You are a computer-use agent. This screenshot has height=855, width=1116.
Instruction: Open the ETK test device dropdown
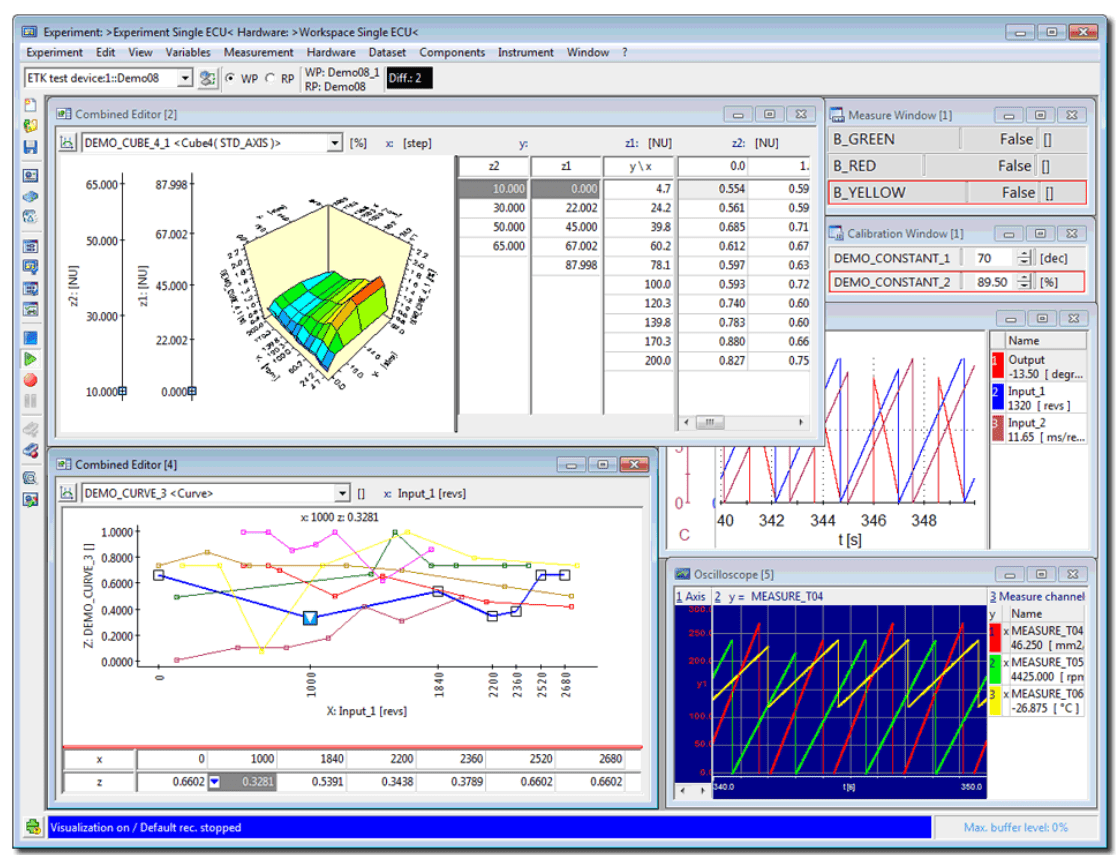pos(184,78)
